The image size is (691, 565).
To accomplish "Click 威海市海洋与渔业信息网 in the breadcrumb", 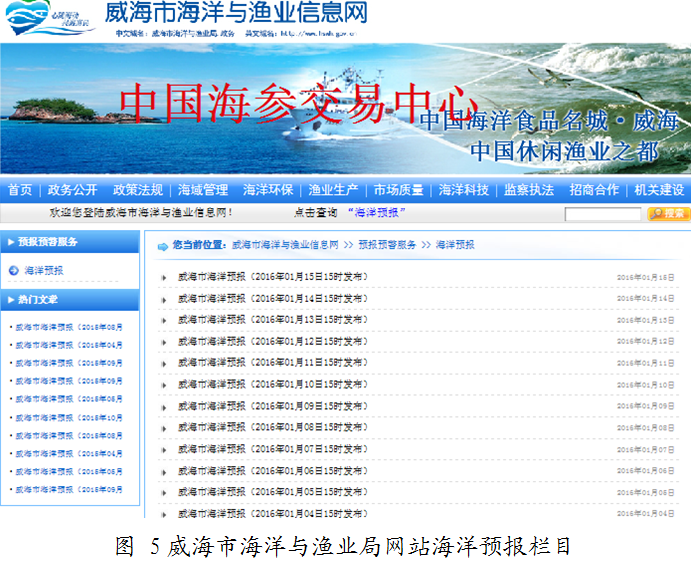I will point(286,244).
